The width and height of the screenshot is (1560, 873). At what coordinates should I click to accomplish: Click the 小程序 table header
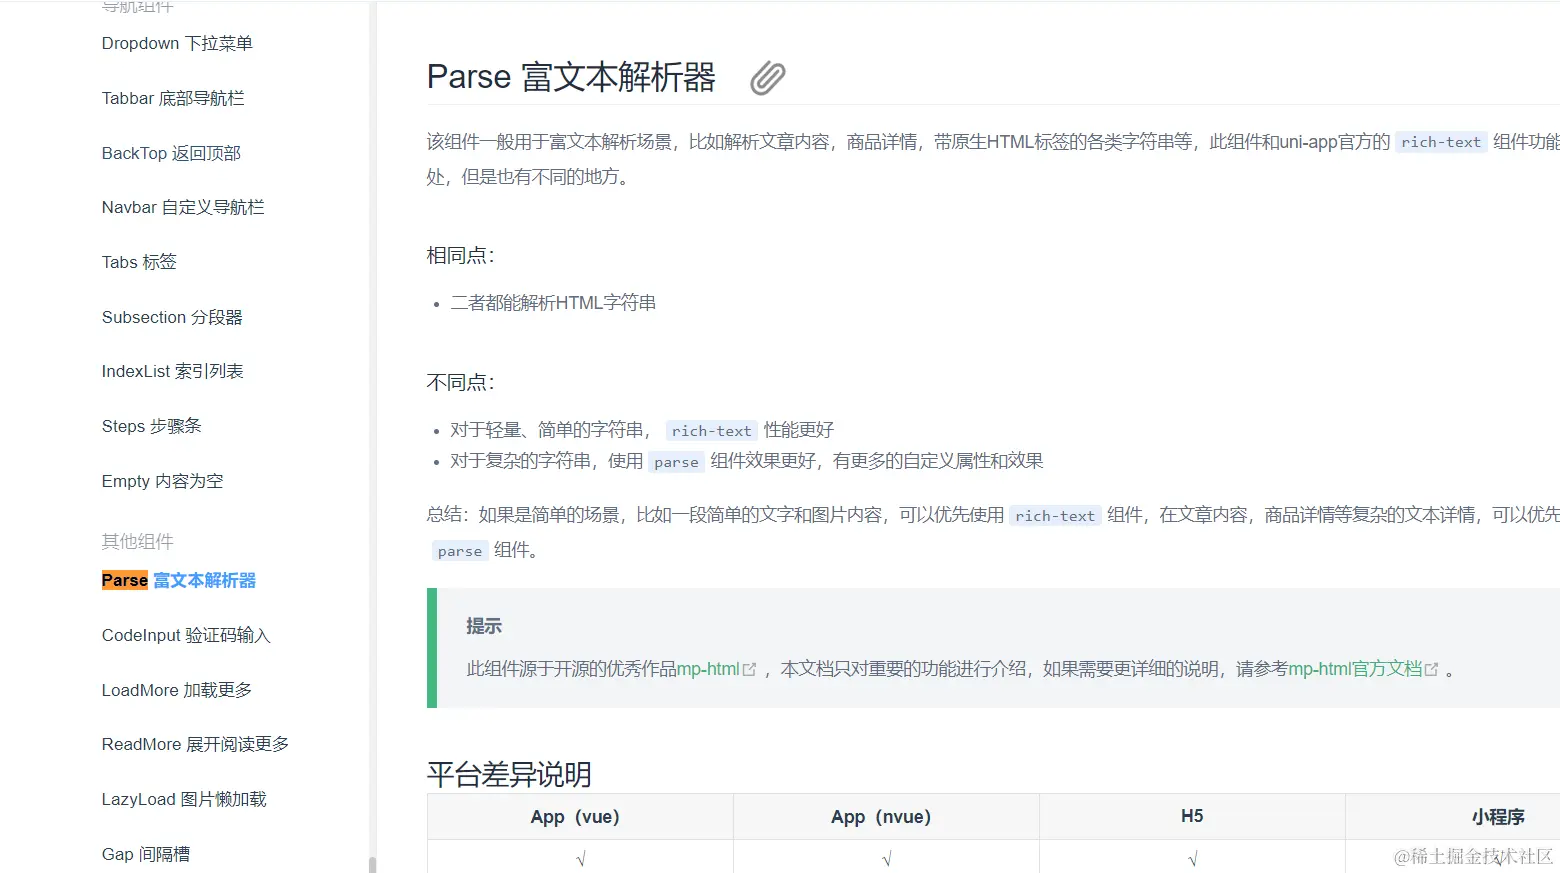[1498, 817]
